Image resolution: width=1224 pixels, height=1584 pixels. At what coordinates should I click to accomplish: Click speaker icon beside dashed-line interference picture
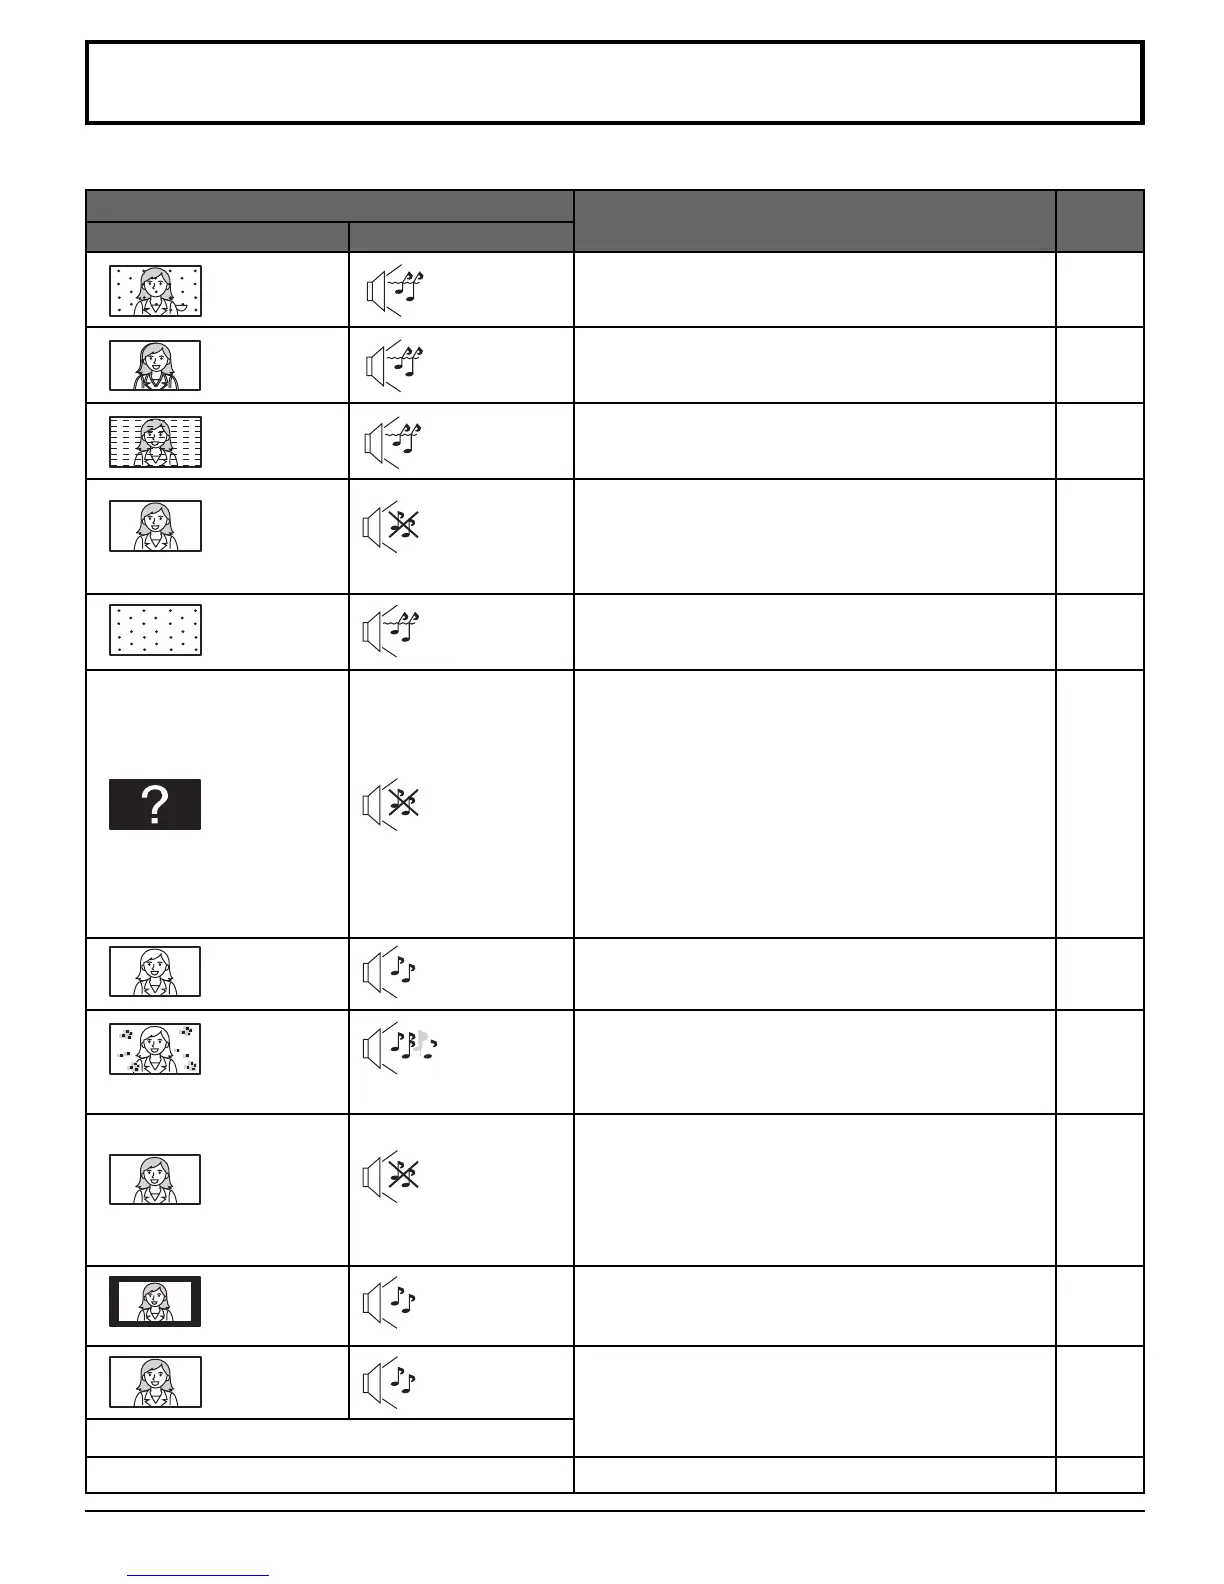tap(391, 442)
